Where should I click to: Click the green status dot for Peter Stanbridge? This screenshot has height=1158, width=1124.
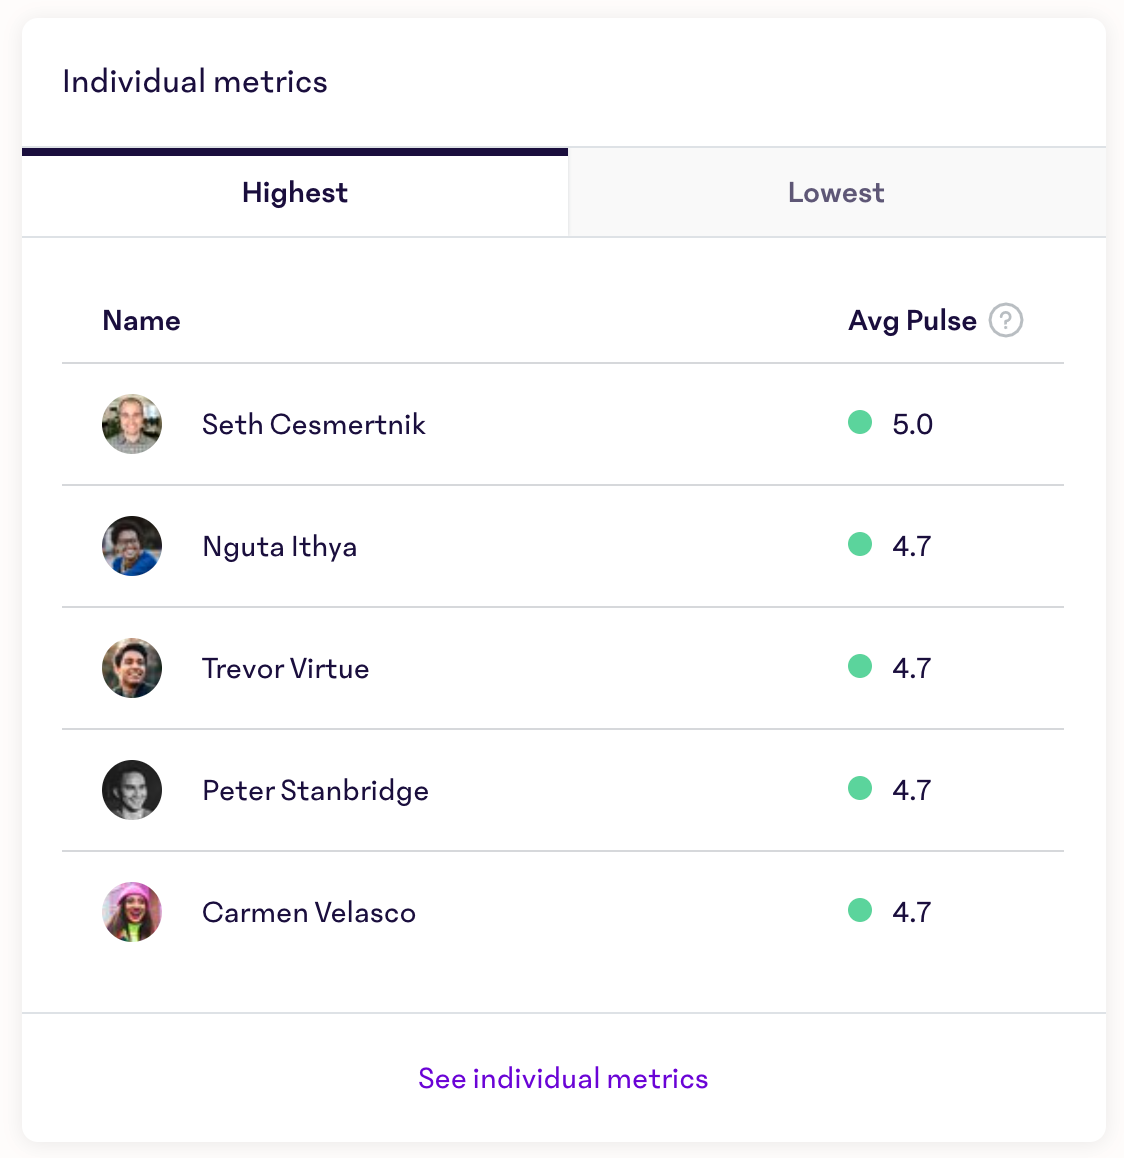(859, 789)
